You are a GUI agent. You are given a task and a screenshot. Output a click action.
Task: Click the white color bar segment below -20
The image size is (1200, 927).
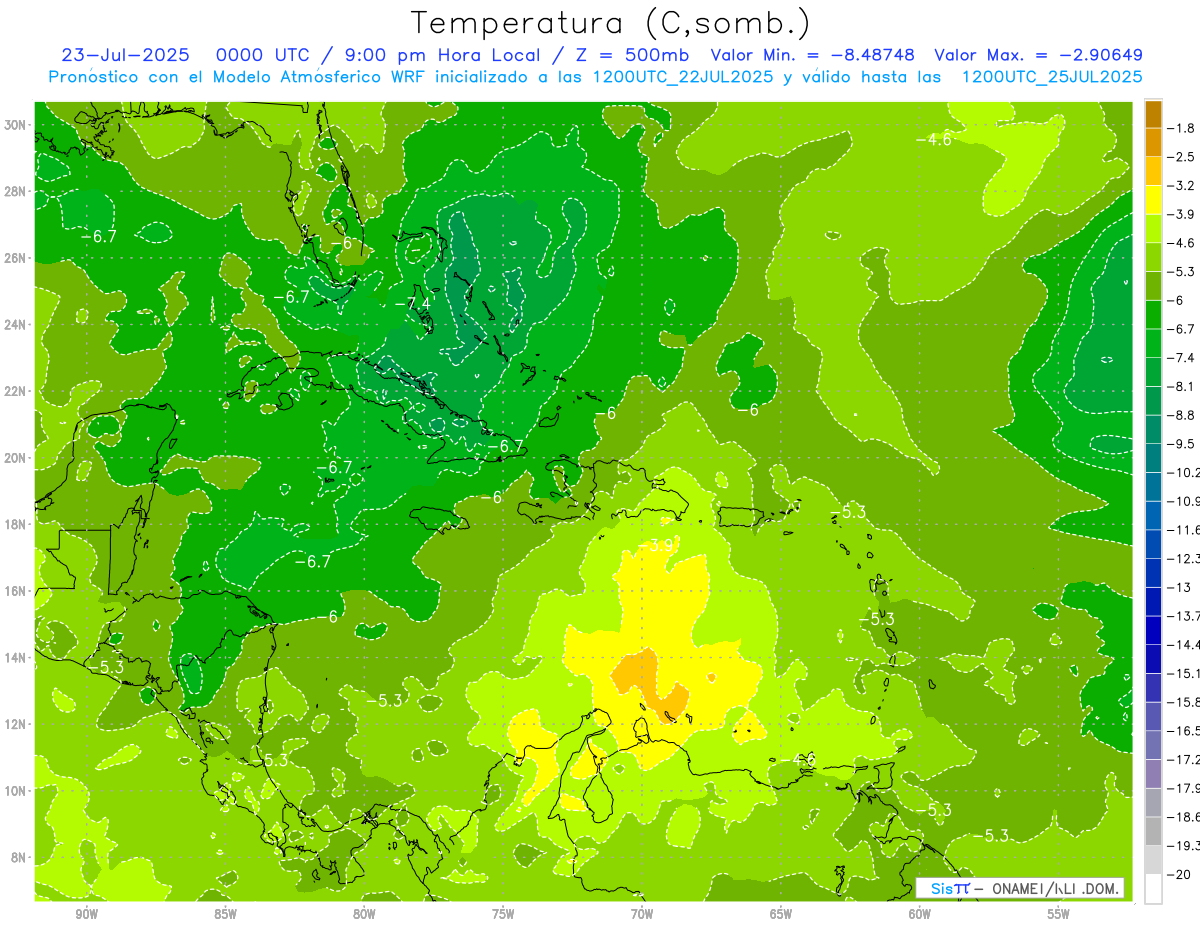pyautogui.click(x=1153, y=889)
